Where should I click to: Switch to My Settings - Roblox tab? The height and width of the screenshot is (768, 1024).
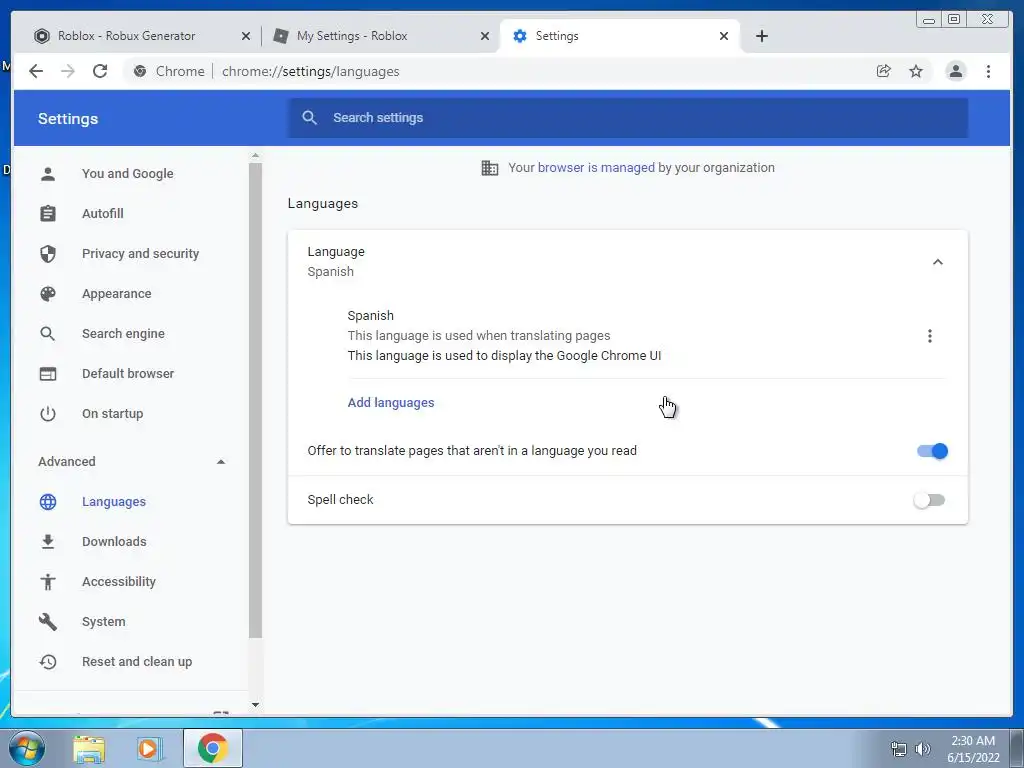coord(351,36)
